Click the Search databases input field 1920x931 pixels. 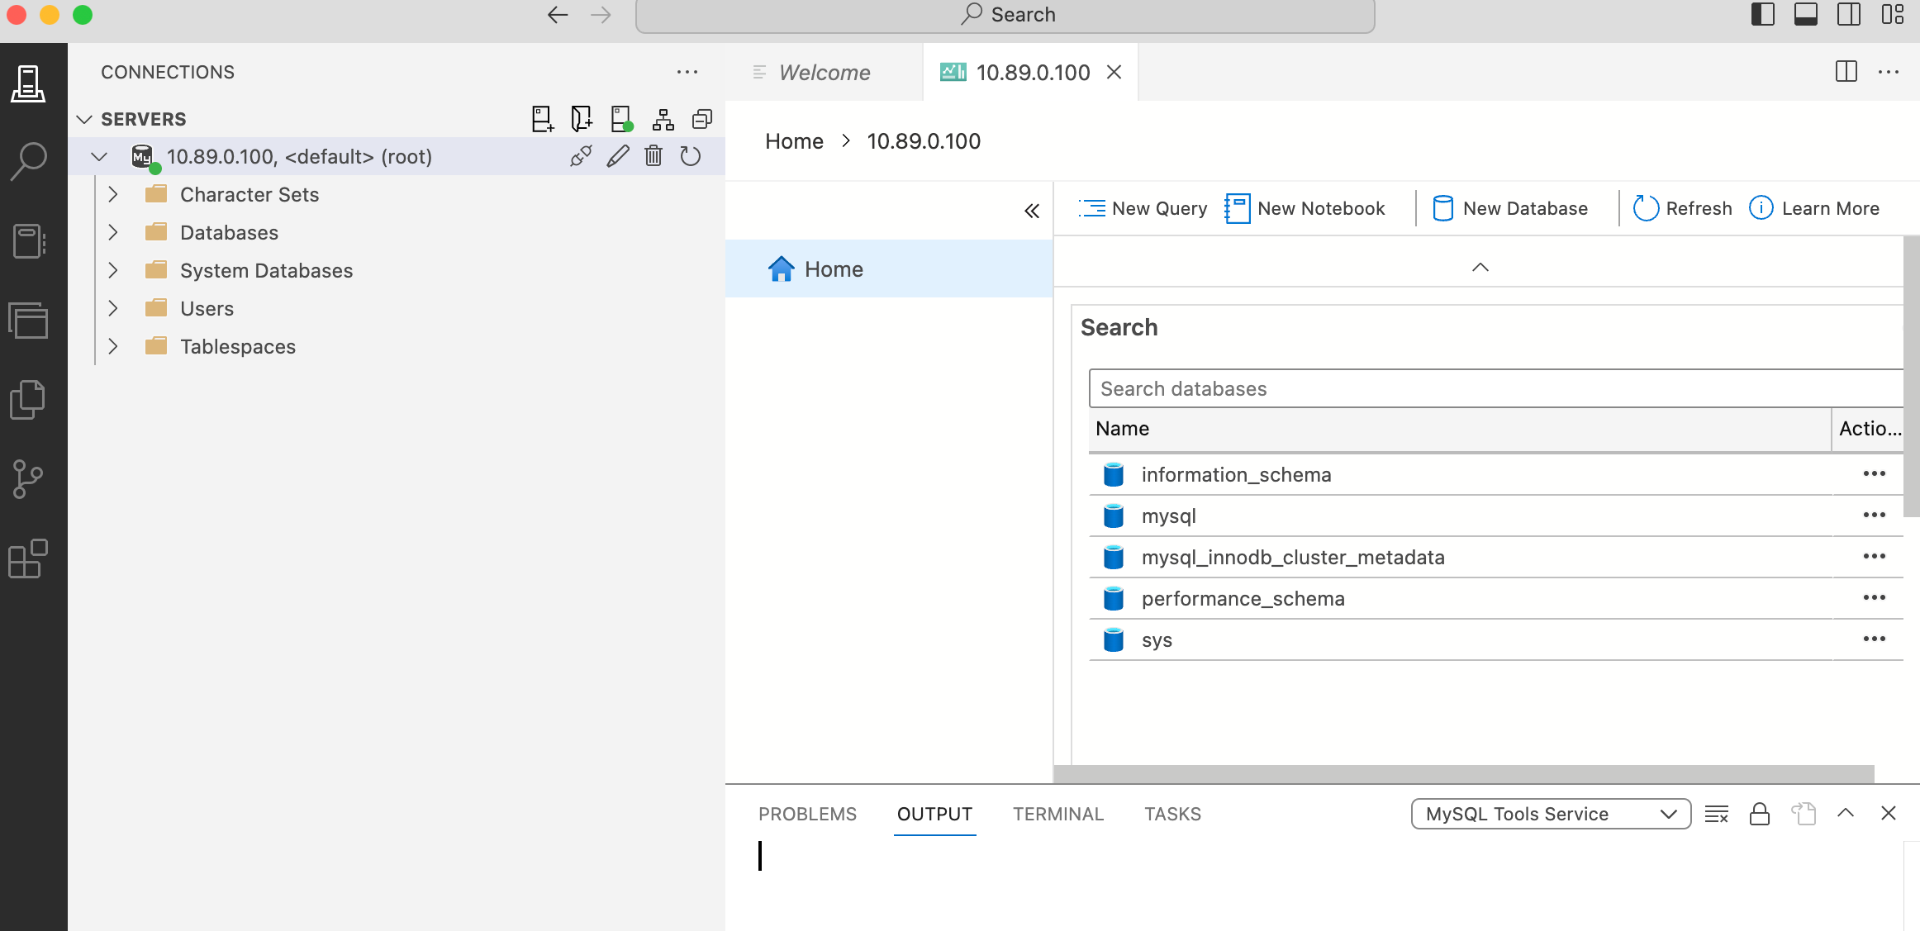click(x=1495, y=388)
